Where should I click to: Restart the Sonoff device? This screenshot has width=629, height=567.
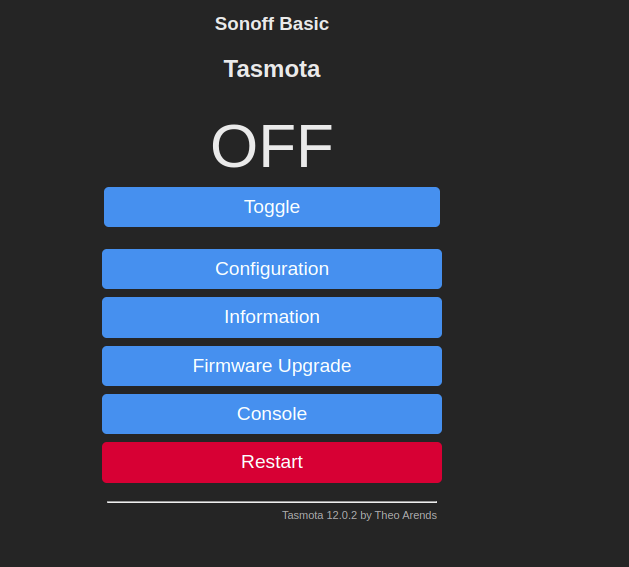pyautogui.click(x=272, y=462)
